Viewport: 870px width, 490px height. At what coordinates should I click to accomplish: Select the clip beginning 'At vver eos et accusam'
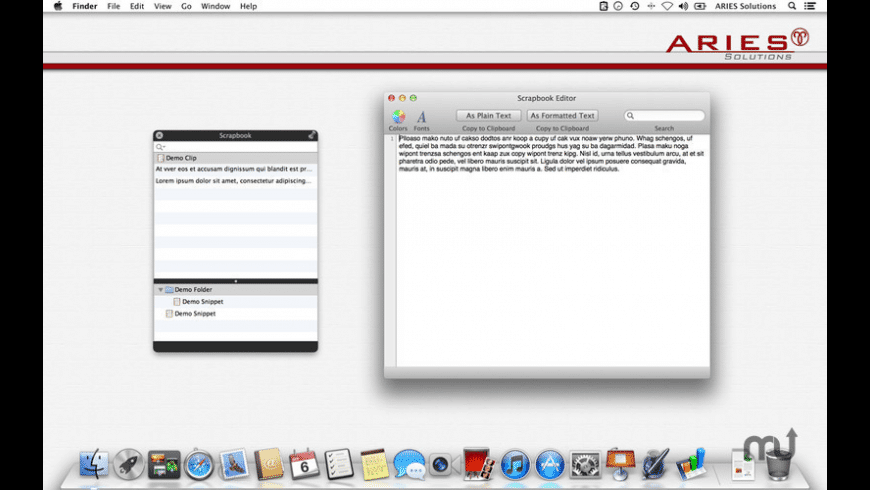(235, 169)
